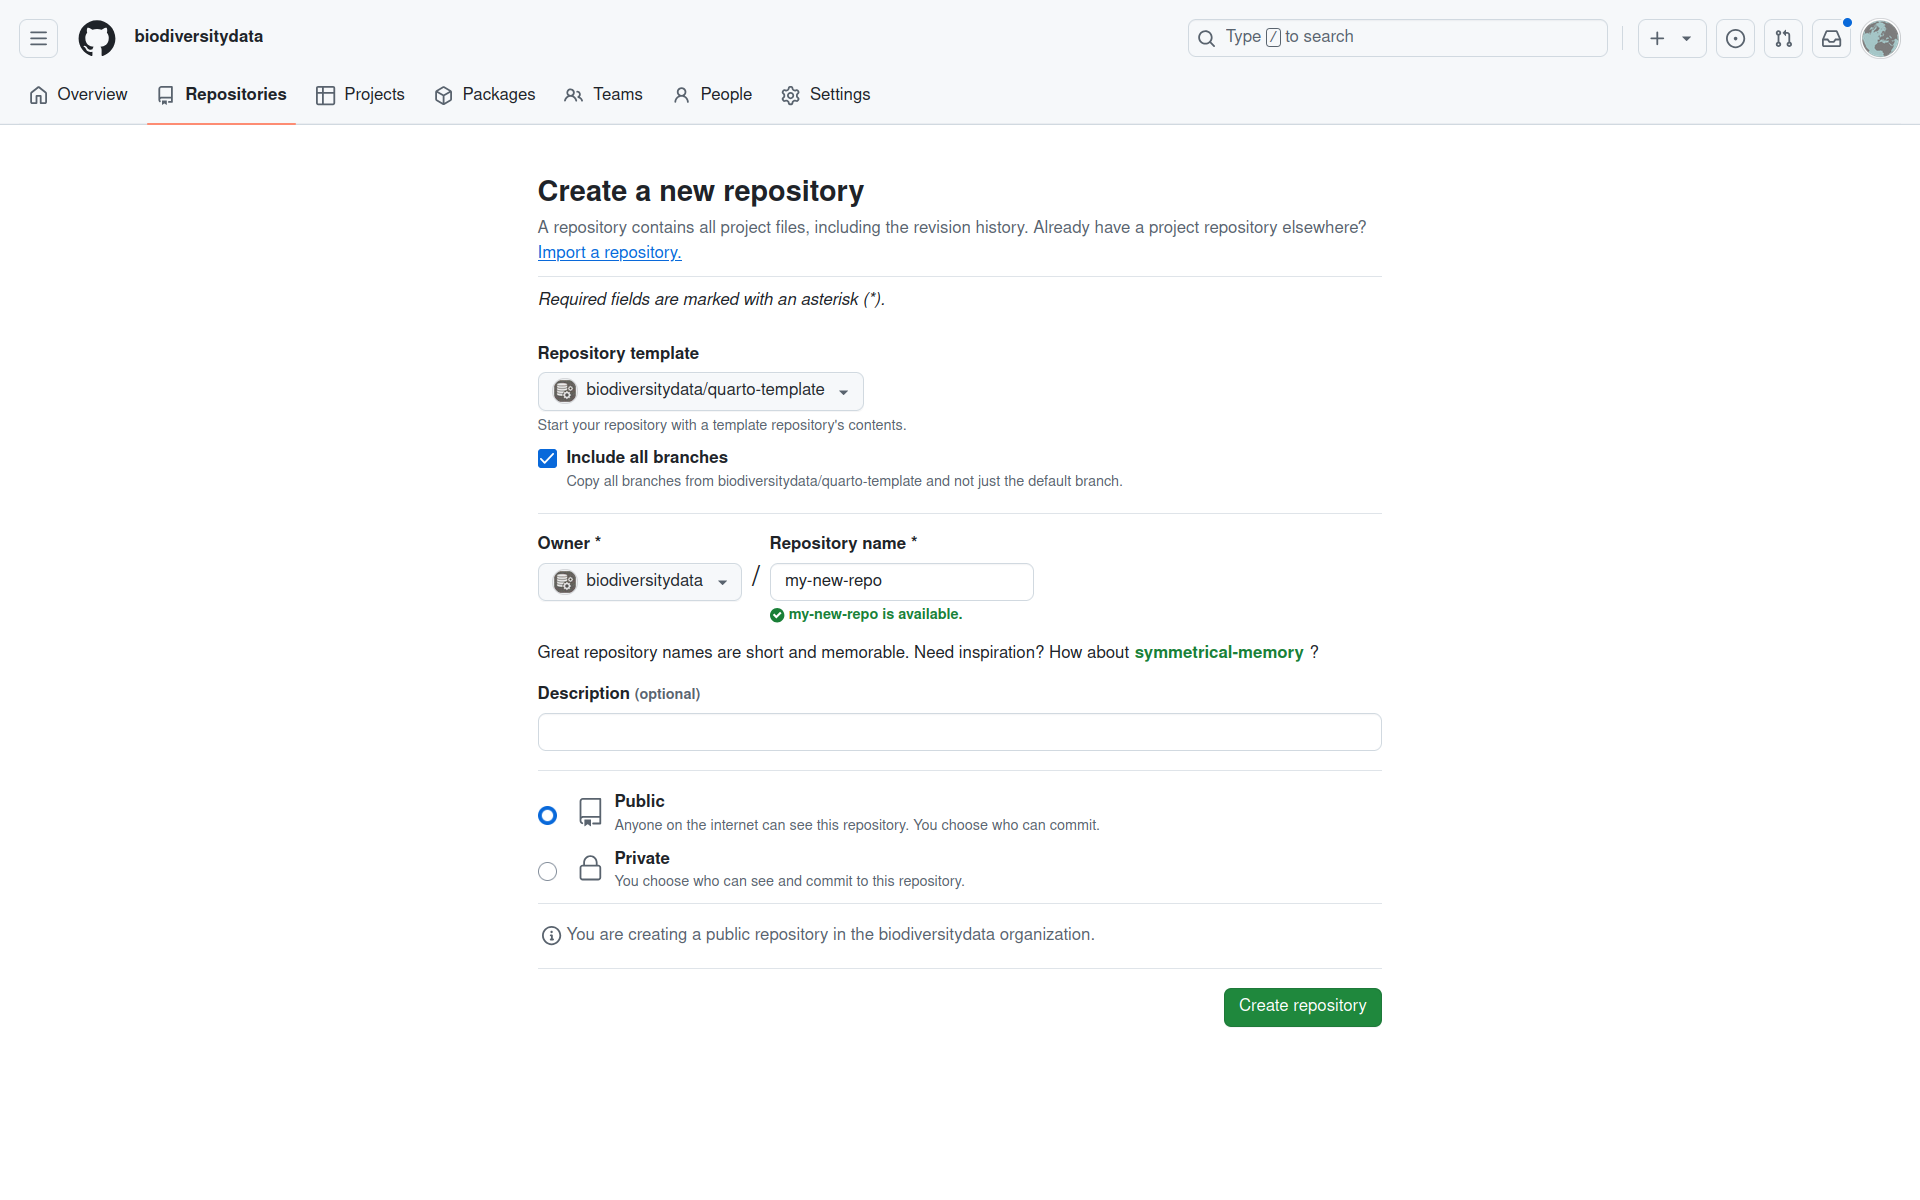This screenshot has width=1920, height=1200.
Task: Open the pull requests icon in header
Action: (x=1783, y=38)
